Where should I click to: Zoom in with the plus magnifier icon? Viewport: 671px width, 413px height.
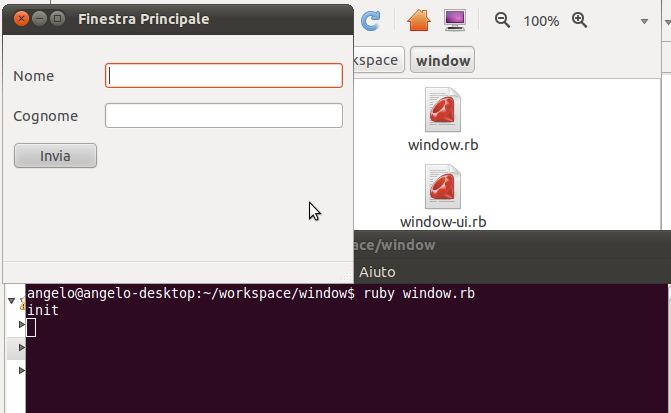tap(579, 20)
